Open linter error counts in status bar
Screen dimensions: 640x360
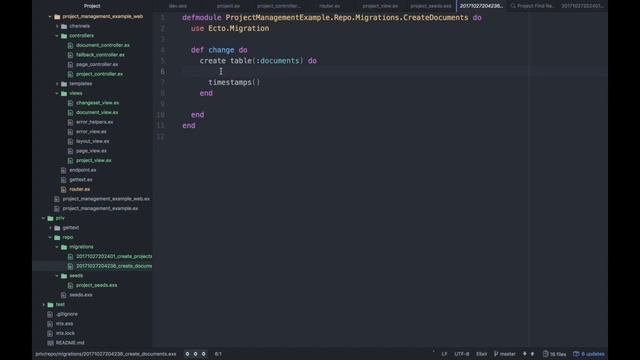pyautogui.click(x=196, y=354)
